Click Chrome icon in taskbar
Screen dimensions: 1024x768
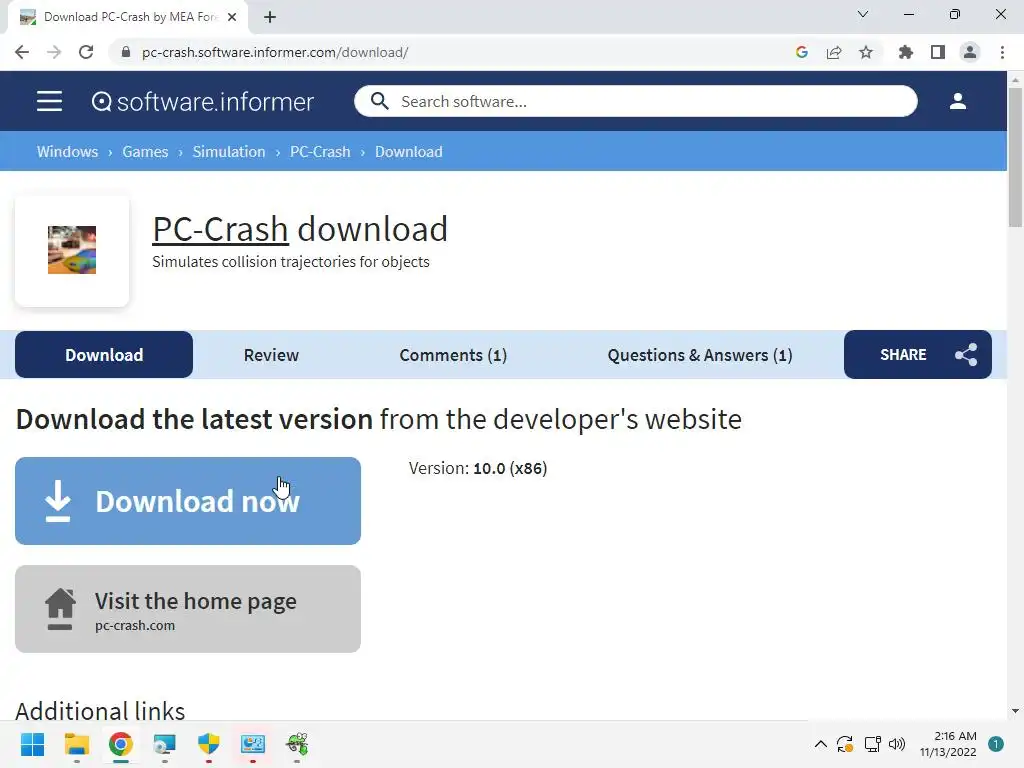(121, 744)
